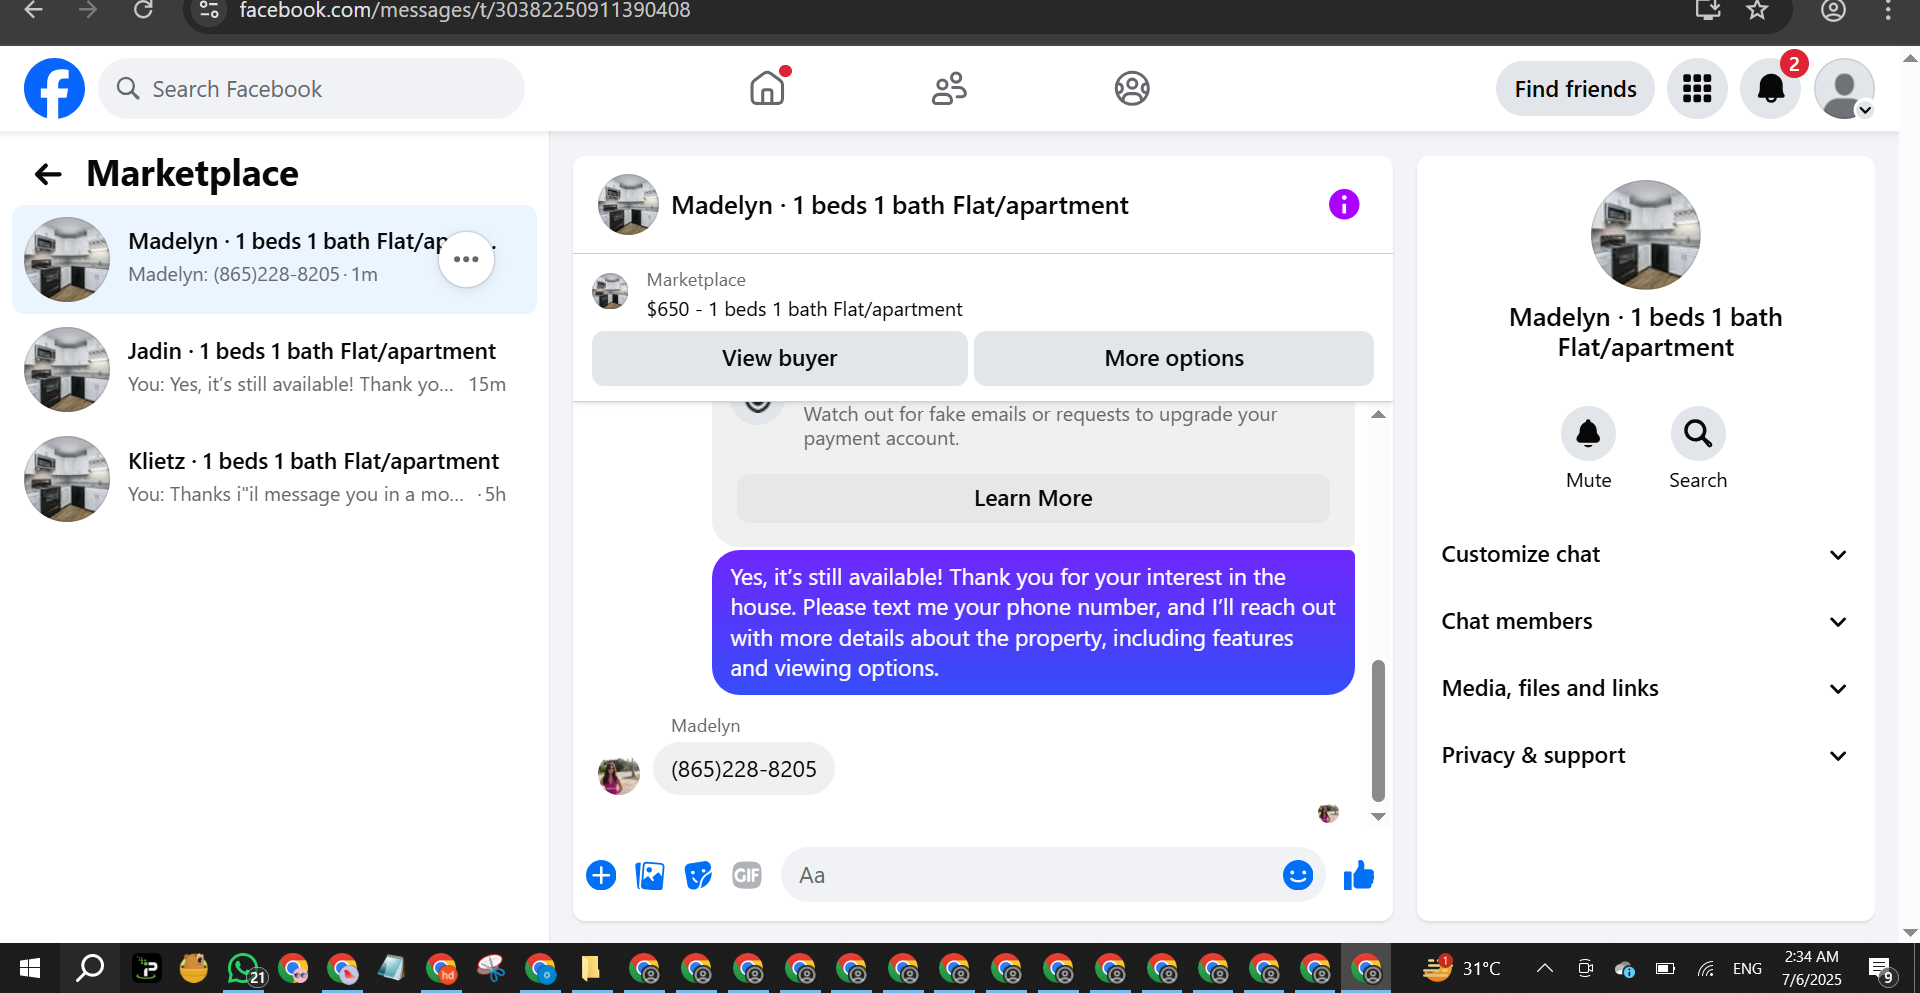Open the Klietz conversation in the list

click(x=274, y=479)
